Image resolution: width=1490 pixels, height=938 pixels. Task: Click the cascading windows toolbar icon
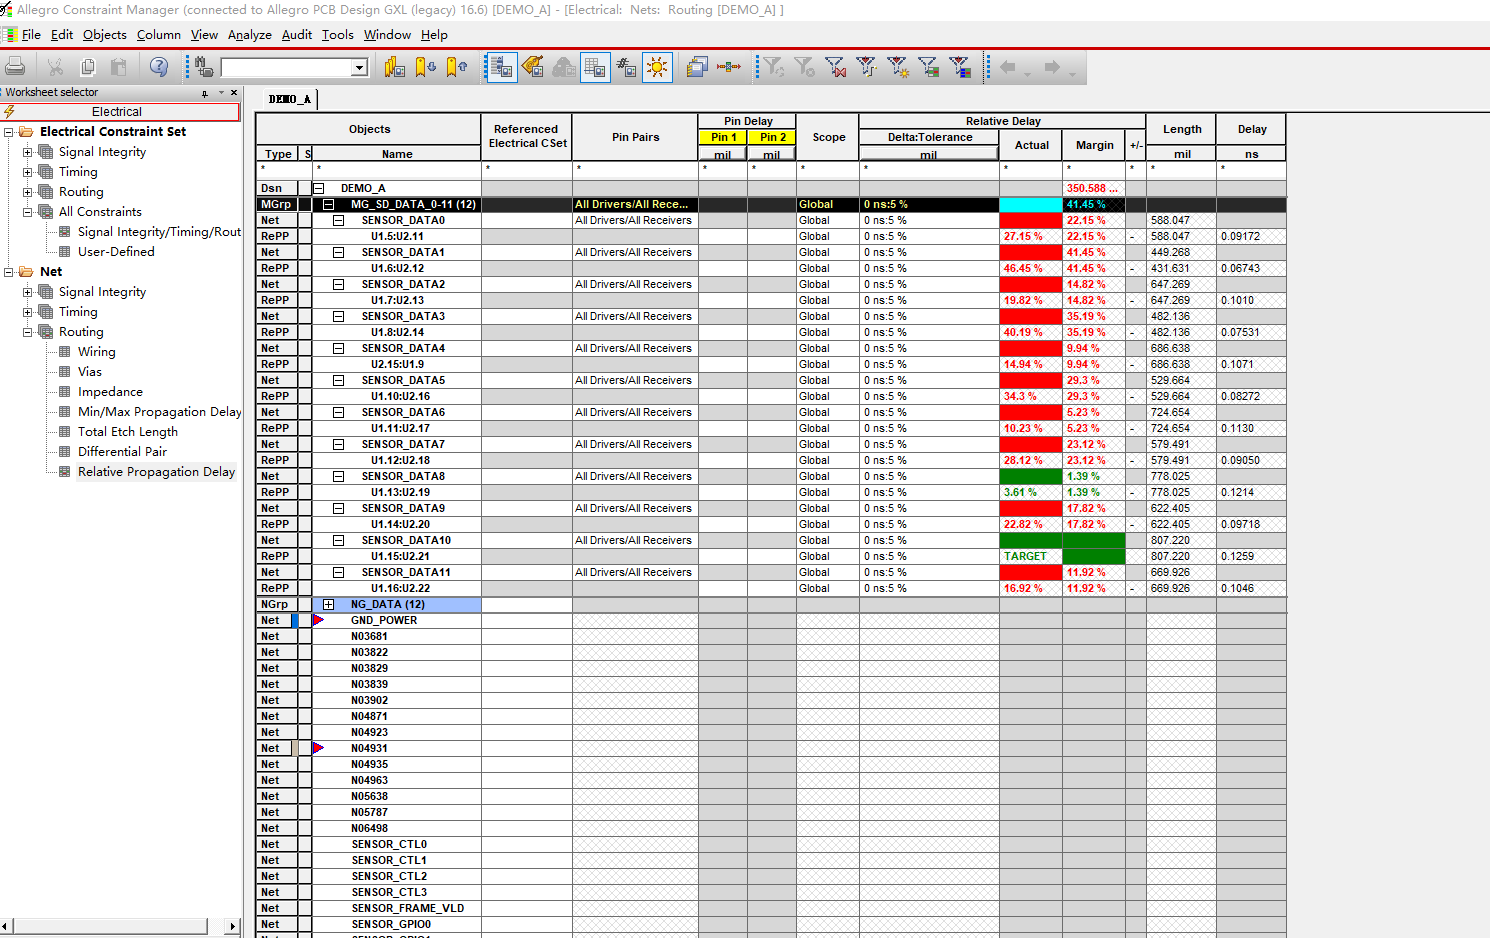697,67
